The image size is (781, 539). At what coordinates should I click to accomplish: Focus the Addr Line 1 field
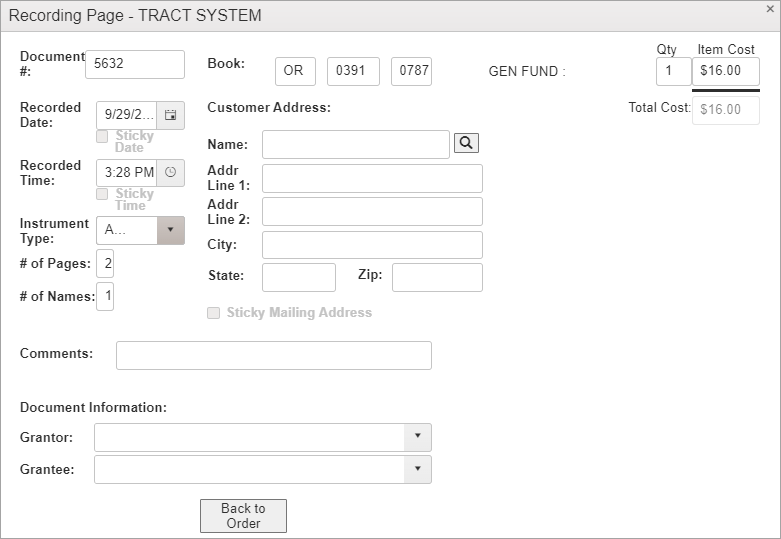372,179
